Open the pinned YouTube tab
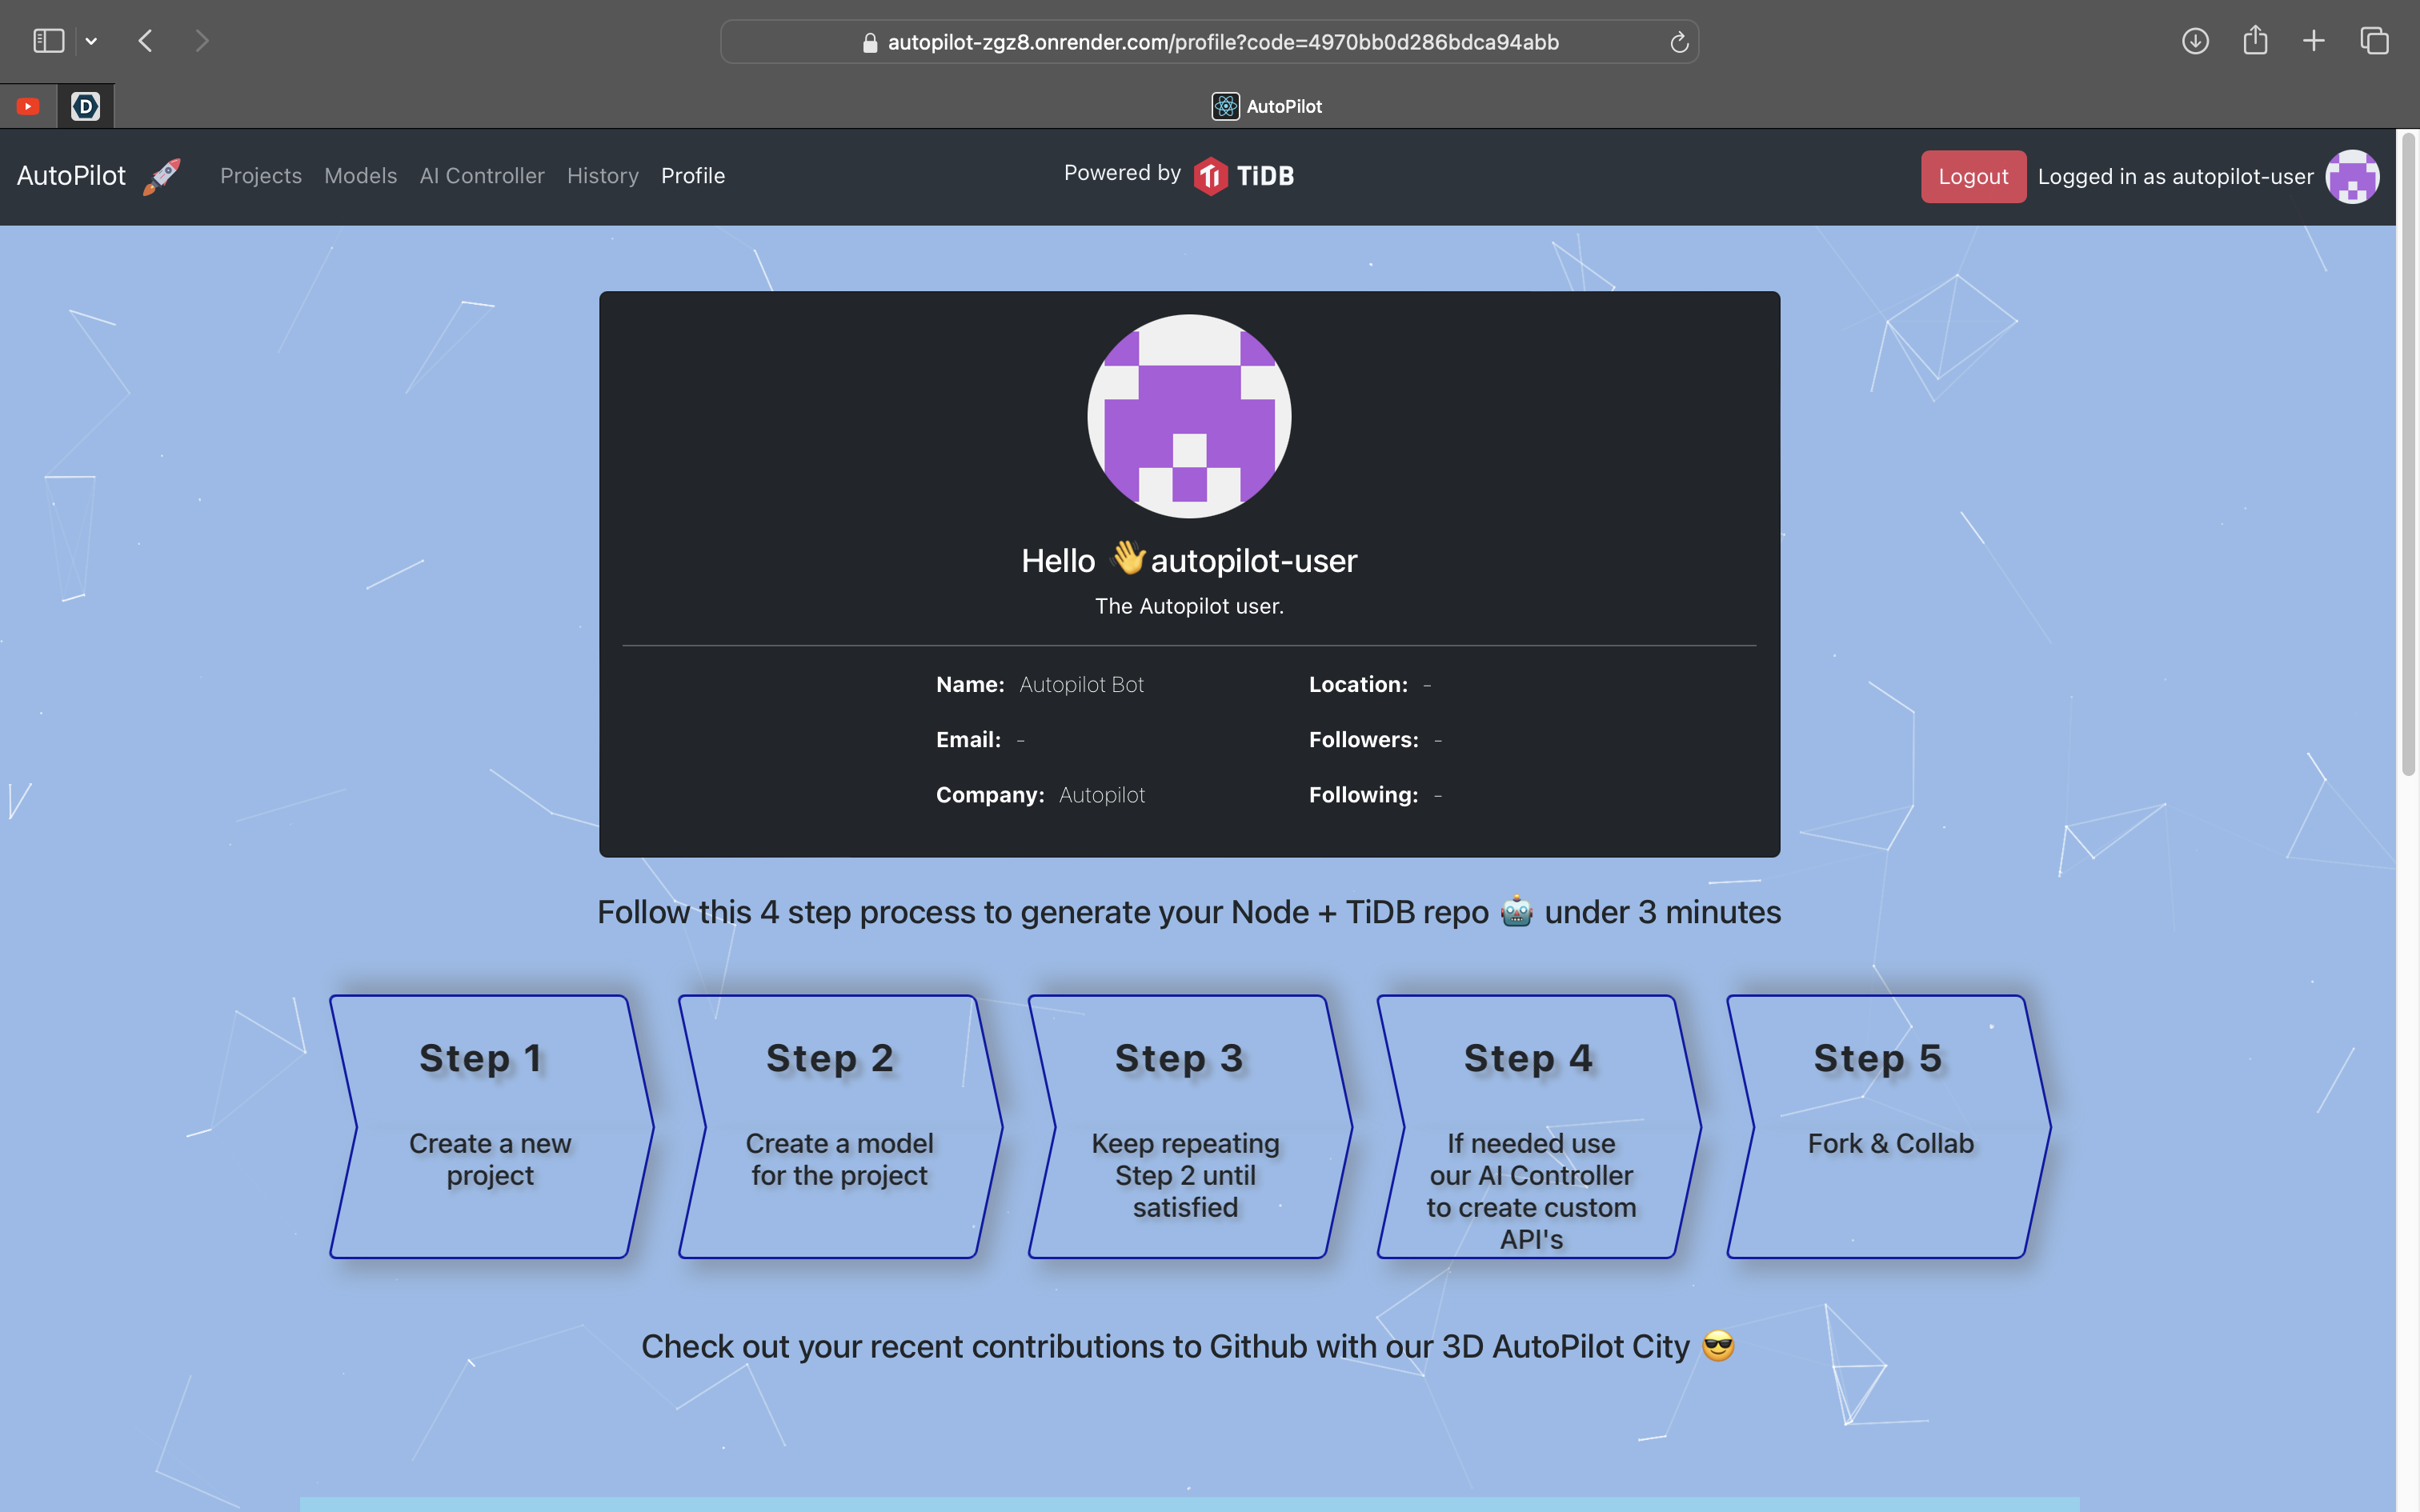Viewport: 2420px width, 1512px height. pos(28,106)
